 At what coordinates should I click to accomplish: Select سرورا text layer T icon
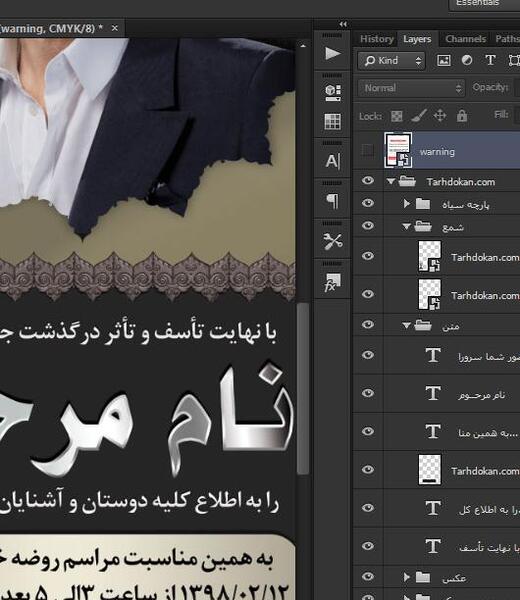433,355
